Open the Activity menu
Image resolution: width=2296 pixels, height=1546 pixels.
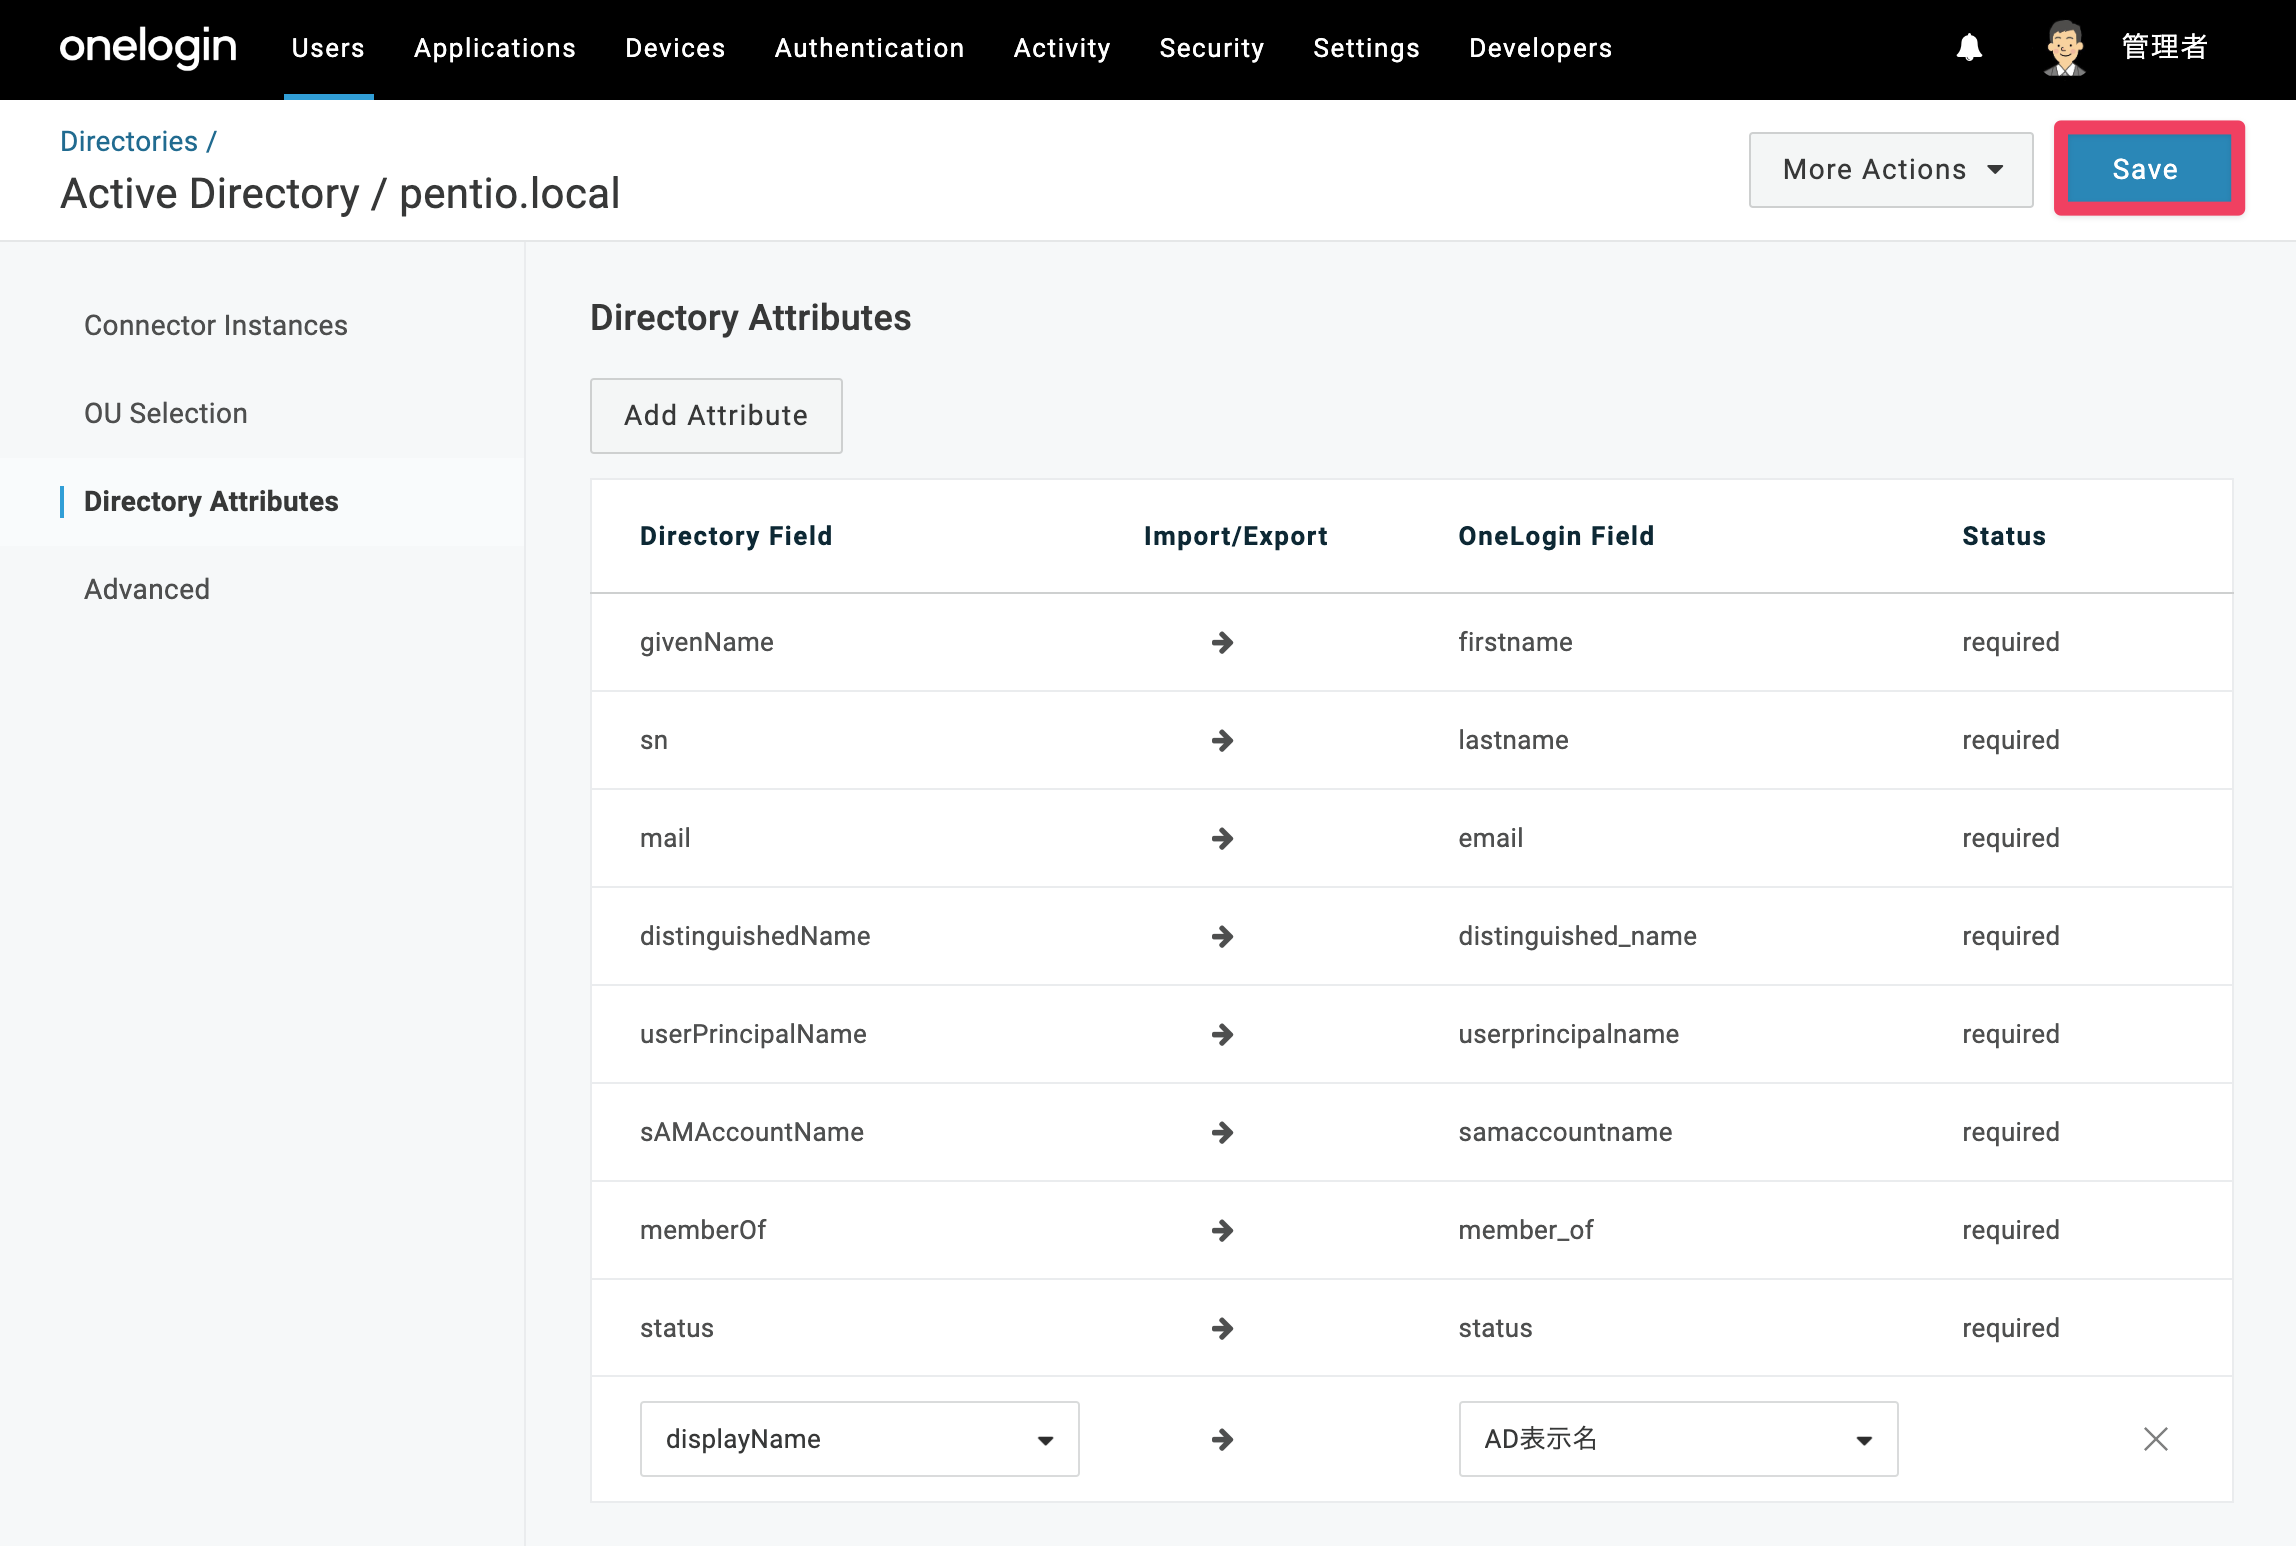coord(1062,48)
